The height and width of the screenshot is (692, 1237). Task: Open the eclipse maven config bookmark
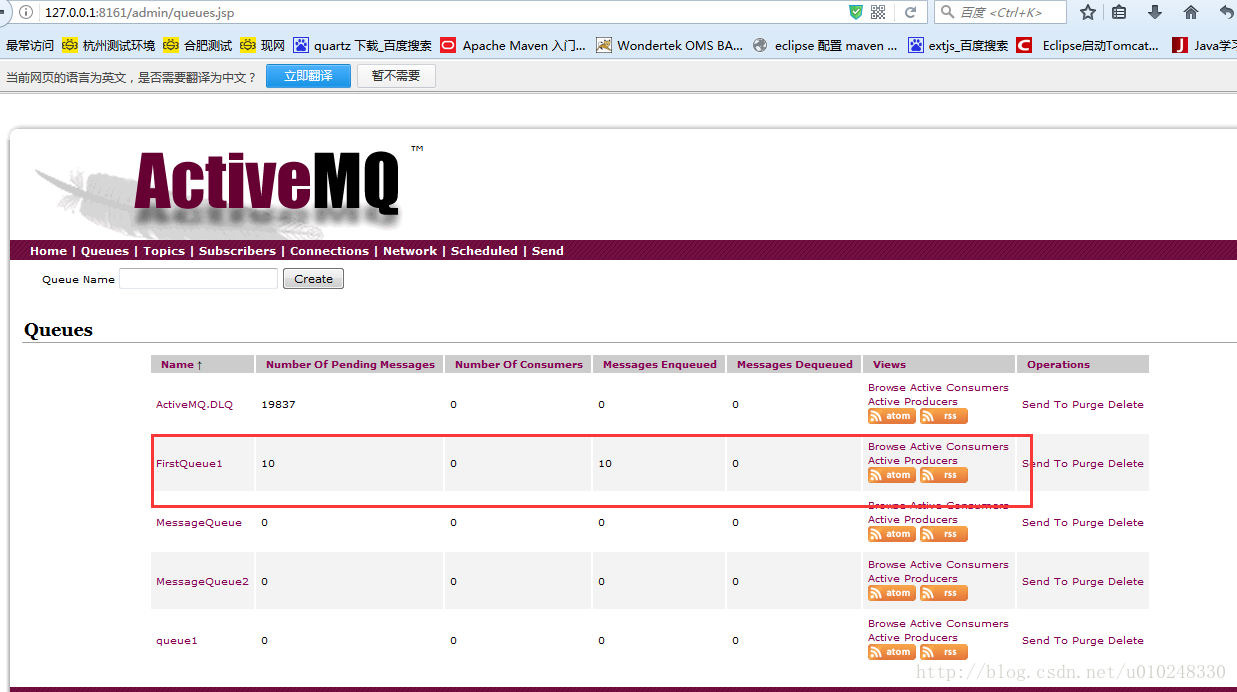[825, 45]
